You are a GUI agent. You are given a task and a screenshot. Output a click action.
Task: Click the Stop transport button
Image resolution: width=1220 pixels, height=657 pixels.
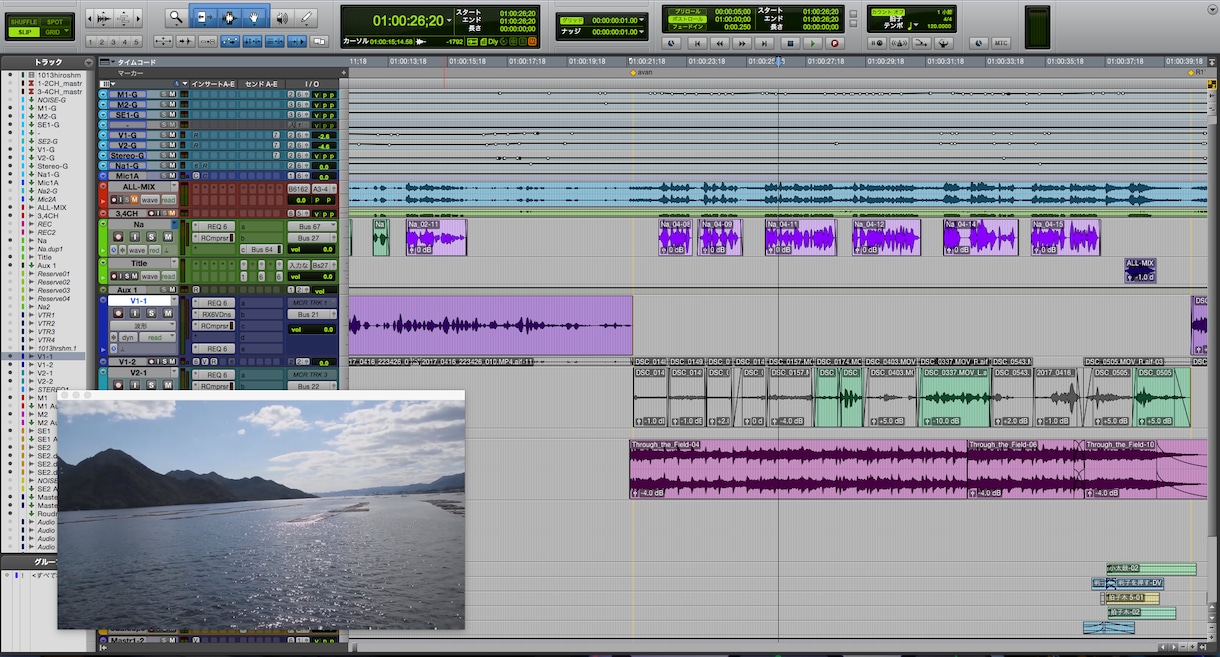coord(789,43)
